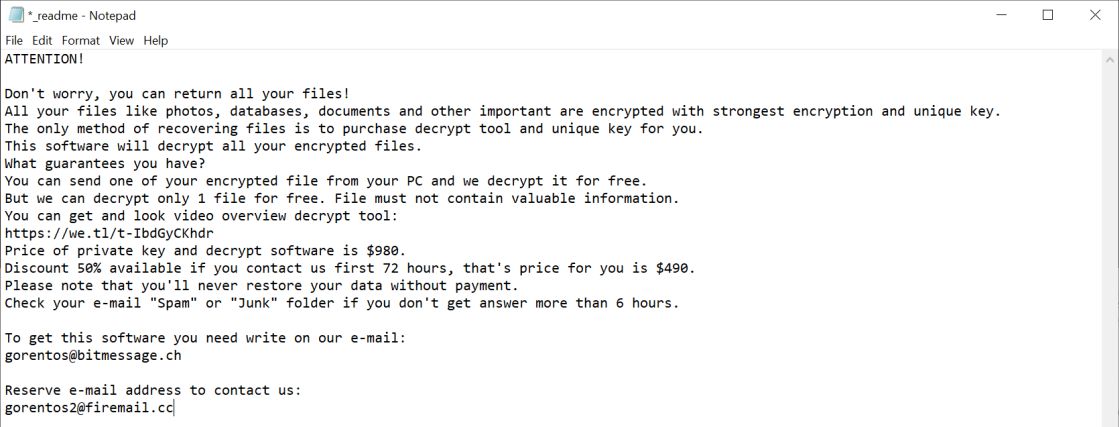Close the Notepad window
The width and height of the screenshot is (1119, 427).
(1094, 15)
